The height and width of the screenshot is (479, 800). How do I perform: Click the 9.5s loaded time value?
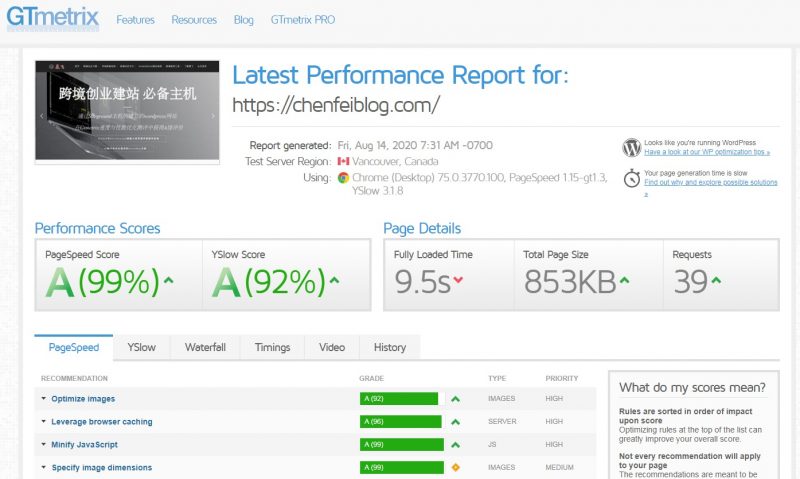pos(422,282)
